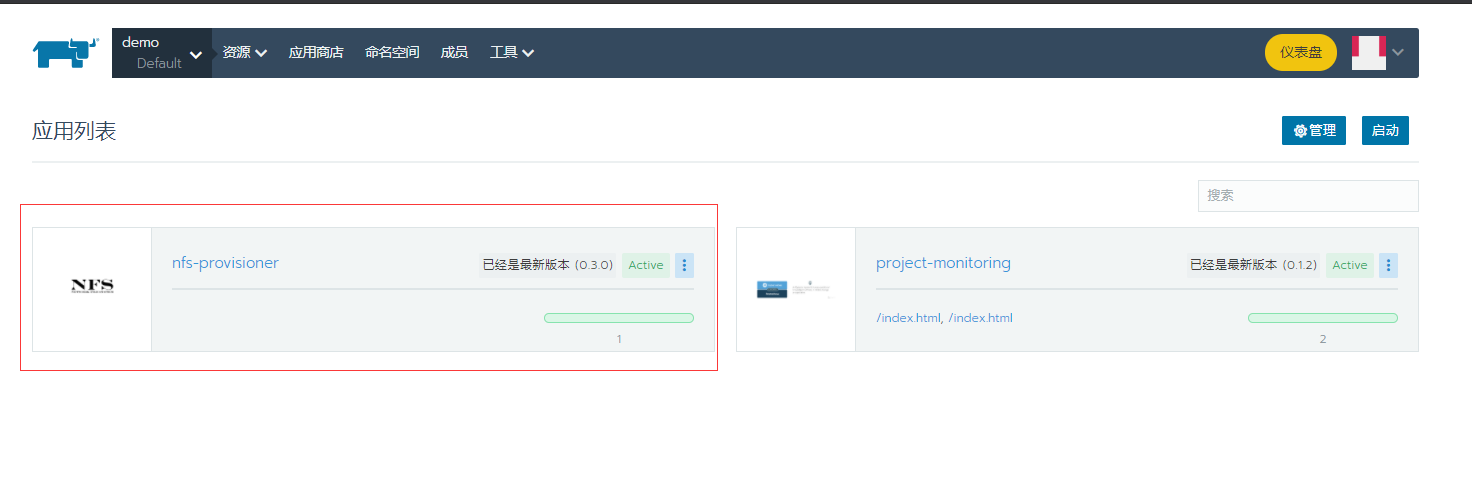1472x492 pixels.
Task: Click the 应用列表 page heading
Action: (74, 131)
